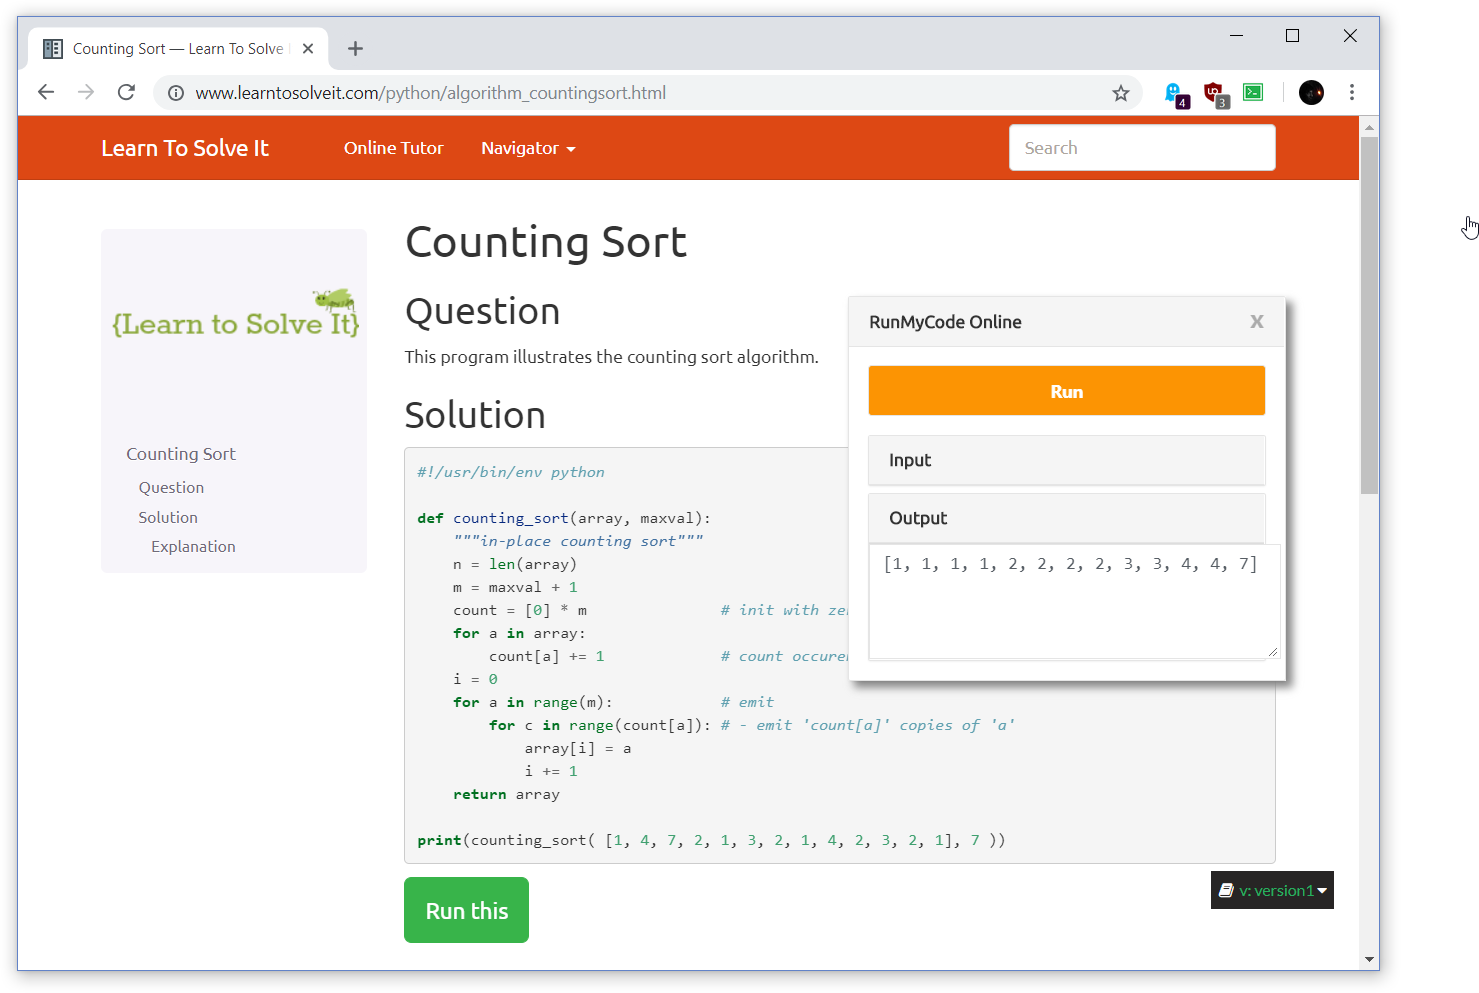Select the Counting Sort browser tab
1479x993 pixels.
click(x=178, y=48)
